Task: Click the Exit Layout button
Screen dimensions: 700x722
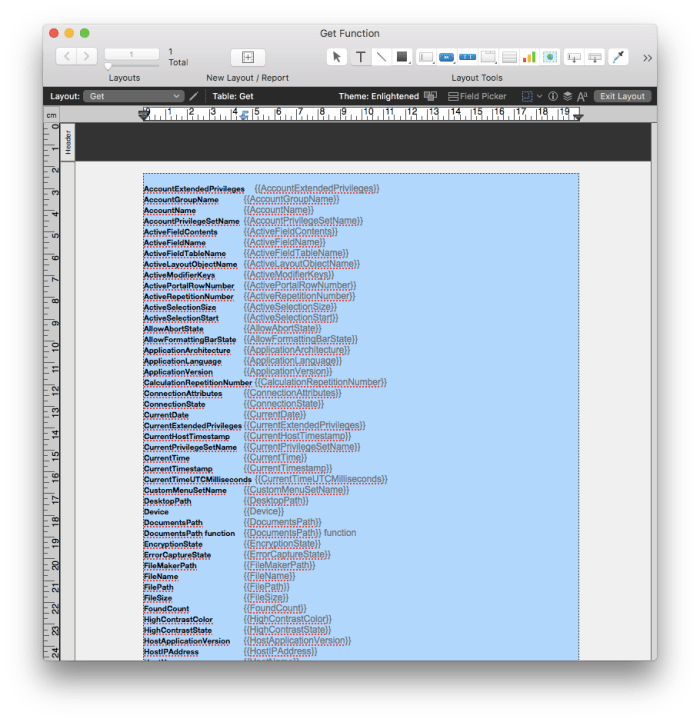Action: pos(622,96)
